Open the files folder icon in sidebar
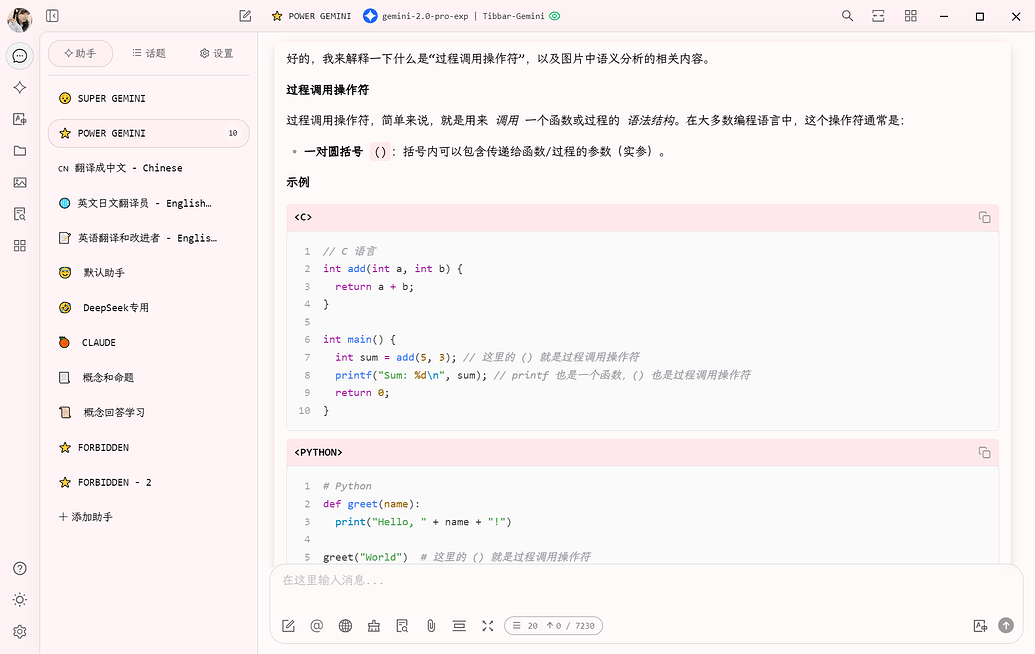Image resolution: width=1035 pixels, height=654 pixels. (20, 150)
